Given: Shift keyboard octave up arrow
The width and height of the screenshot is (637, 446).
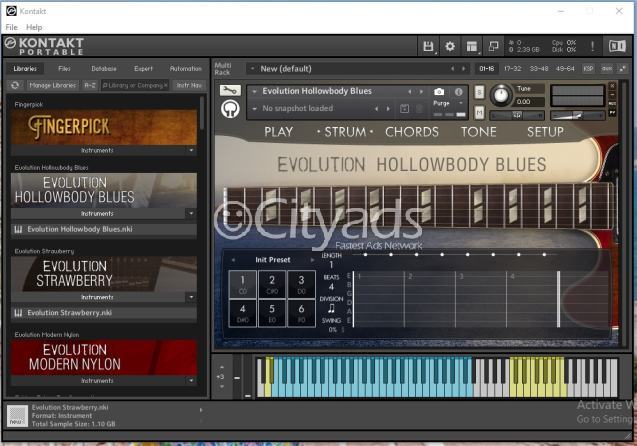Looking at the screenshot, I should pyautogui.click(x=221, y=367).
